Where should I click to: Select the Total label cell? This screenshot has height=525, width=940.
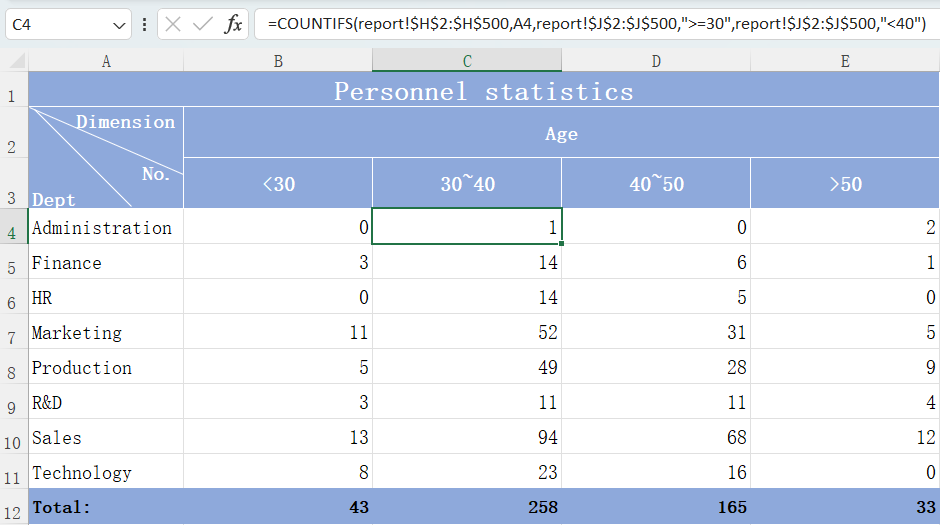click(106, 507)
